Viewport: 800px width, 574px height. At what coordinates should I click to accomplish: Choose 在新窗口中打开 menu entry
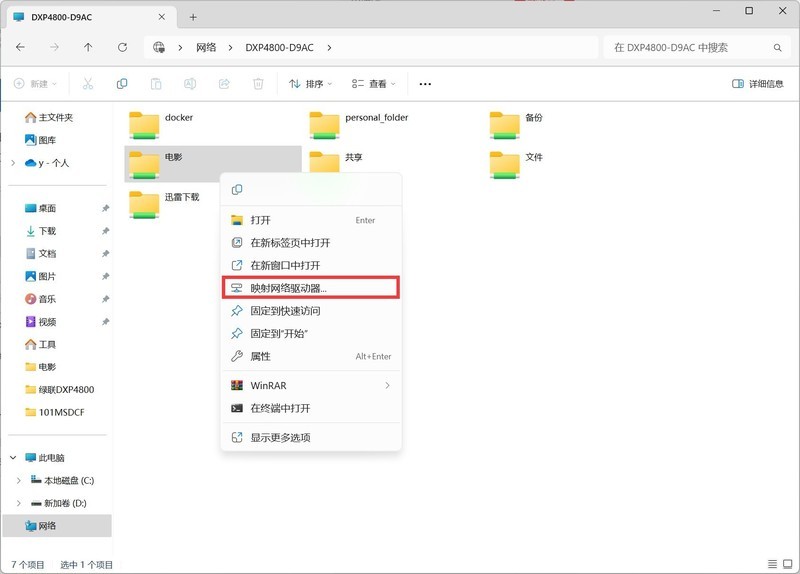pos(311,265)
